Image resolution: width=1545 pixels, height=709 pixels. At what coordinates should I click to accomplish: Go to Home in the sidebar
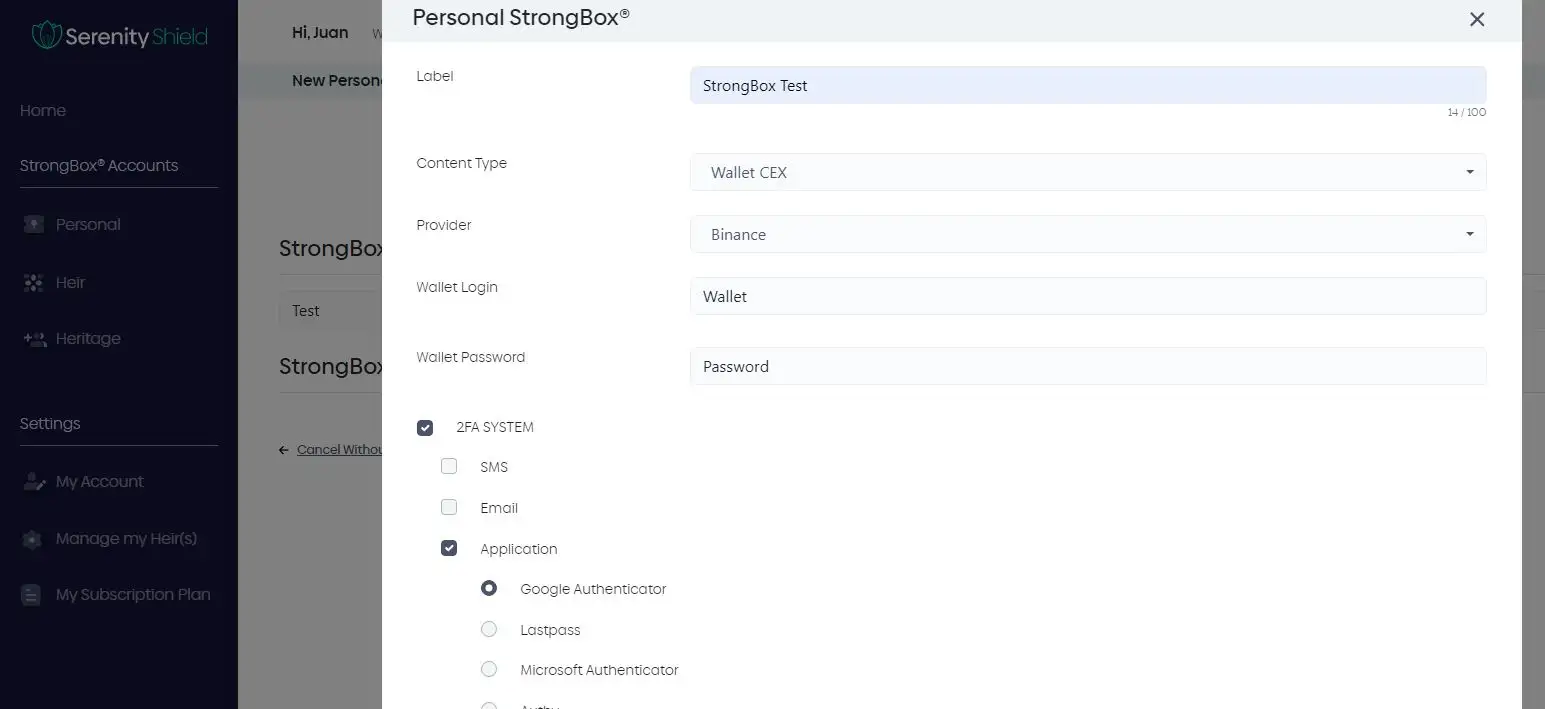(43, 111)
